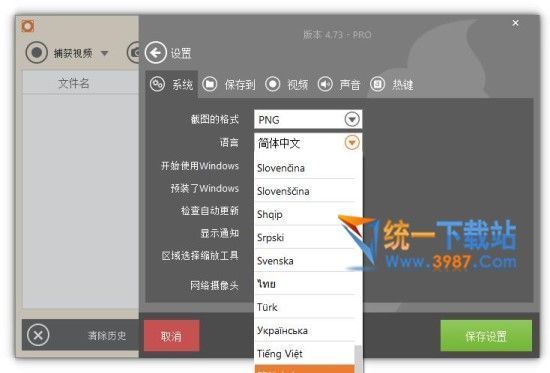
Task: Pick ไทย in the language list
Action: [x=305, y=284]
